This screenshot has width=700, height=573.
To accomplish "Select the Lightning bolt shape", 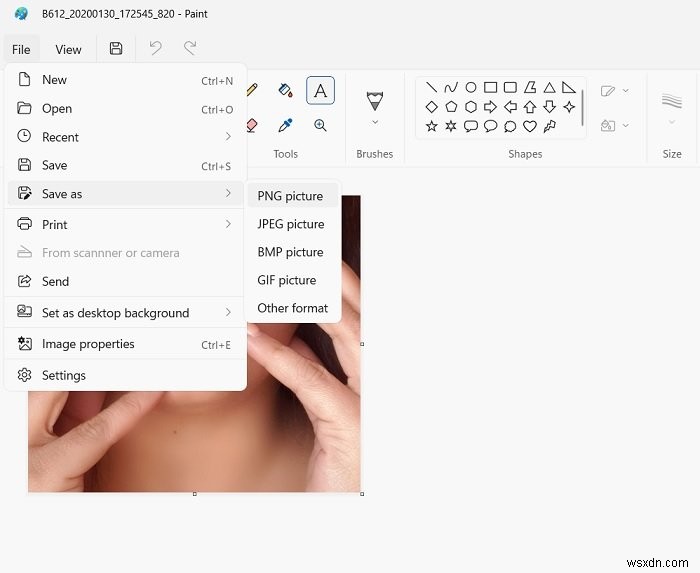I will pos(549,126).
